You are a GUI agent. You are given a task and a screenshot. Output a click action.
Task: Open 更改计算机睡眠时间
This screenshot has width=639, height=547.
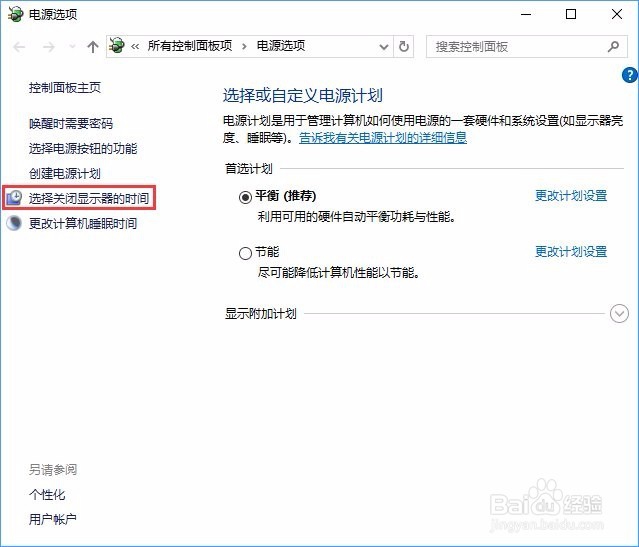tap(83, 223)
